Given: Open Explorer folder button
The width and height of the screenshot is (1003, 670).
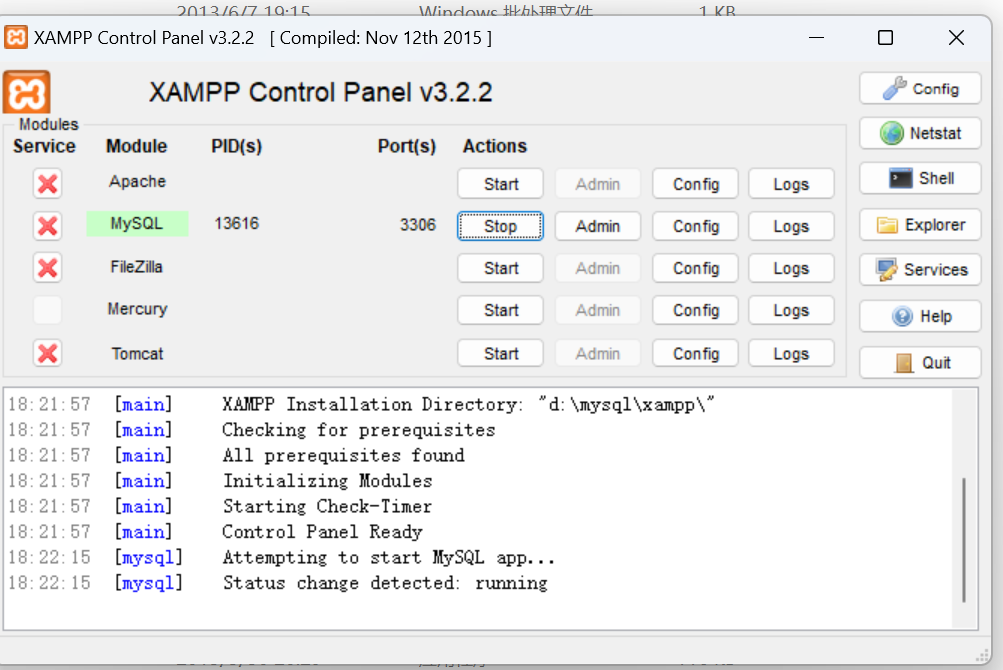Looking at the screenshot, I should tap(920, 225).
